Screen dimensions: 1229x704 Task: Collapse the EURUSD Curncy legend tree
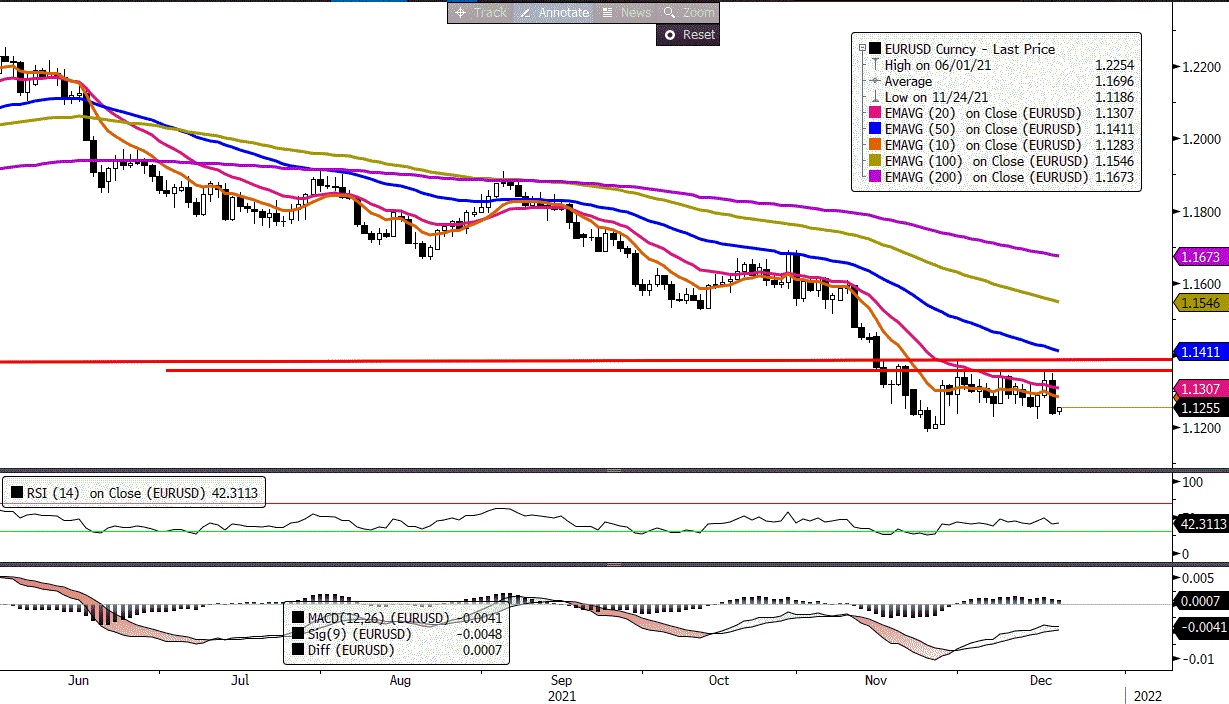(x=862, y=48)
